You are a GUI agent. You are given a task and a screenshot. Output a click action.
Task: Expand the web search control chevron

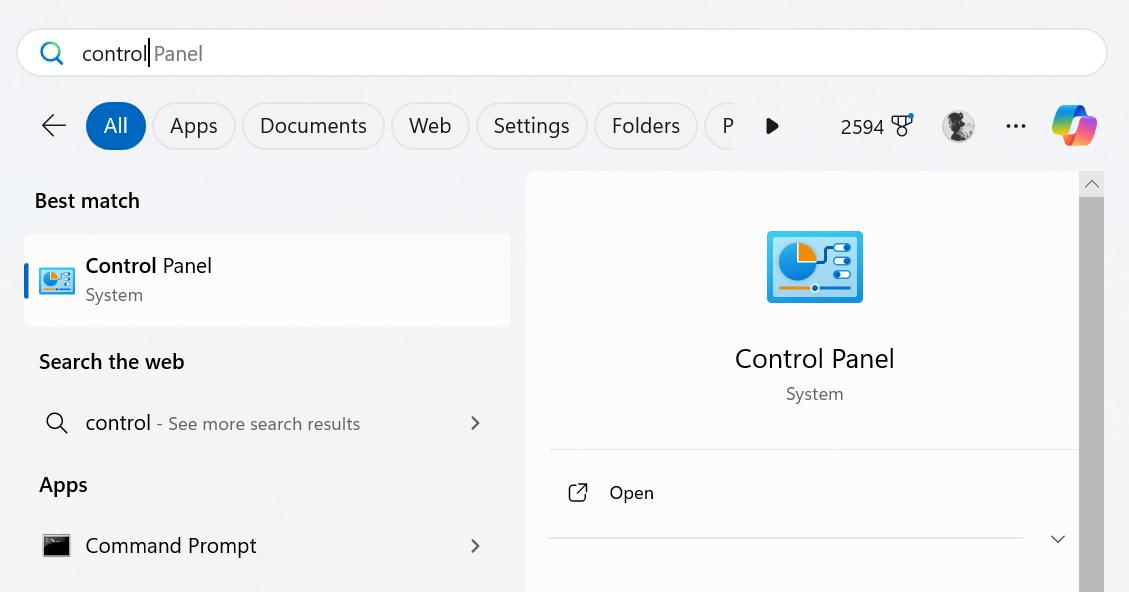[x=475, y=423]
